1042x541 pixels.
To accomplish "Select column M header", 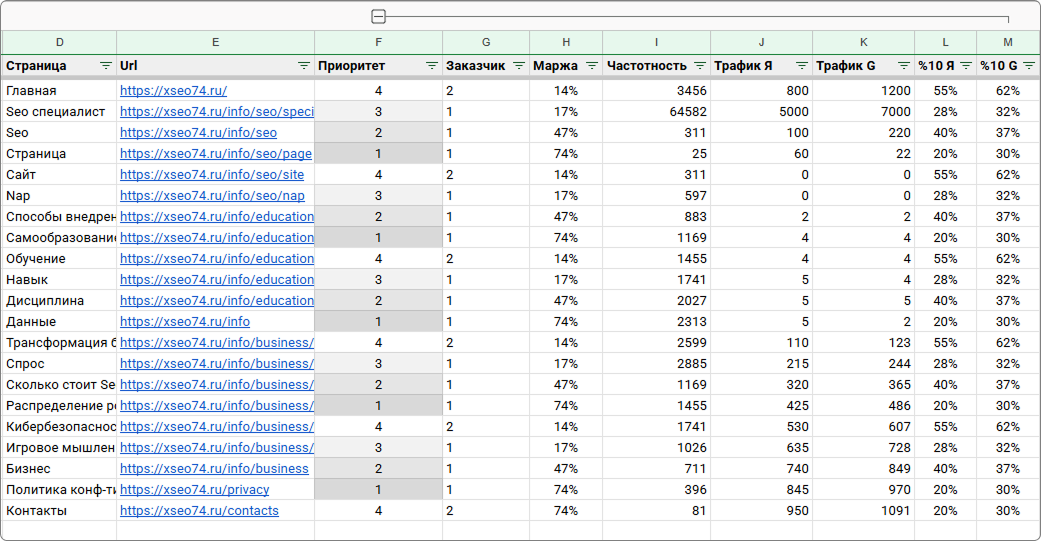I will (x=1008, y=43).
